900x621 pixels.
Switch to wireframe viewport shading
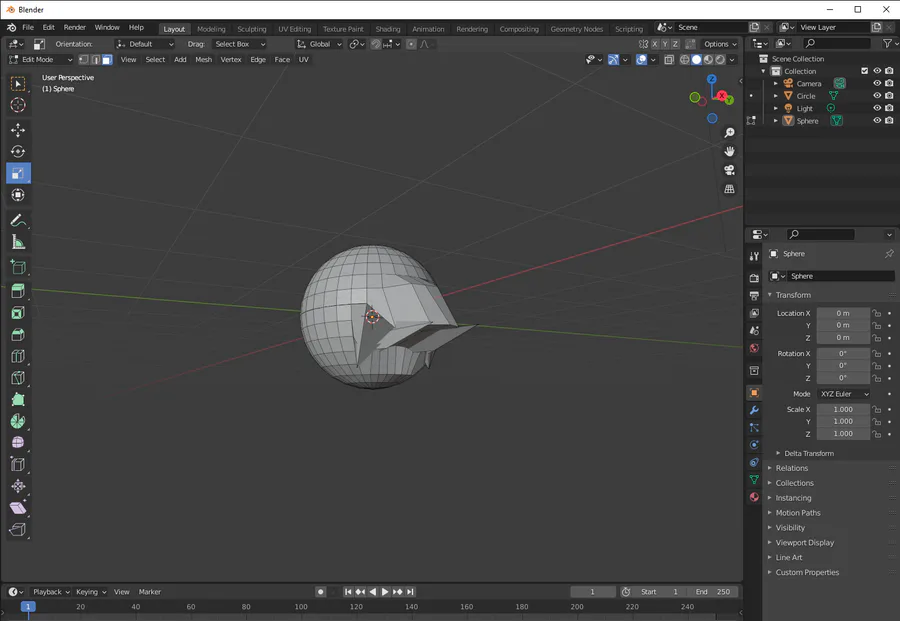click(x=685, y=60)
